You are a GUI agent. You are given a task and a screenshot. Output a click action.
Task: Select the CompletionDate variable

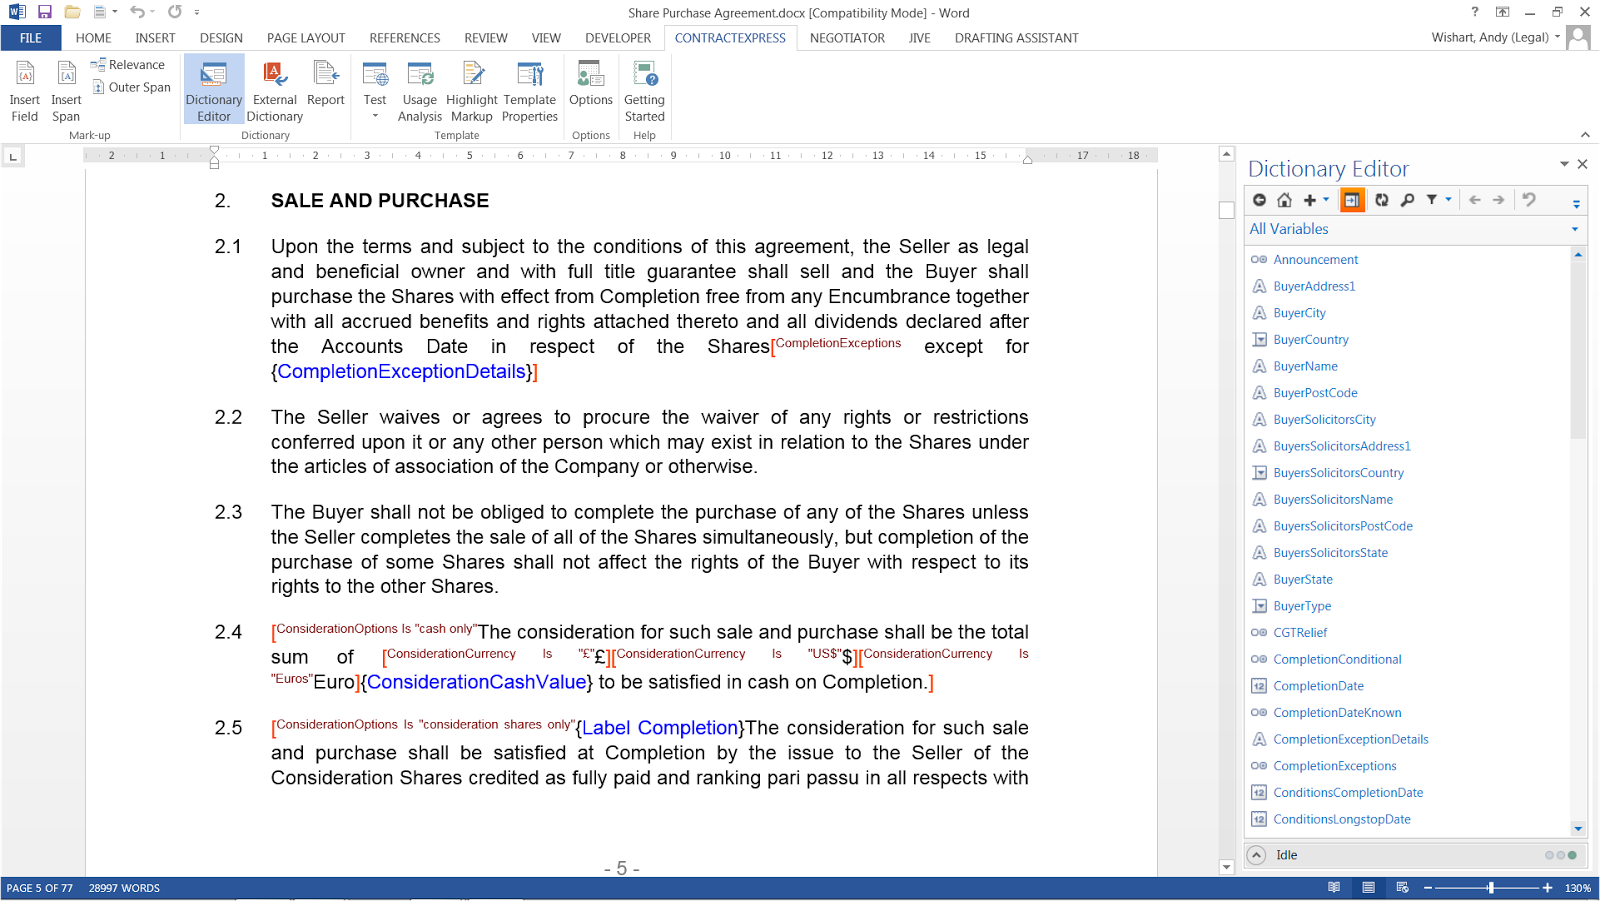(x=1318, y=686)
